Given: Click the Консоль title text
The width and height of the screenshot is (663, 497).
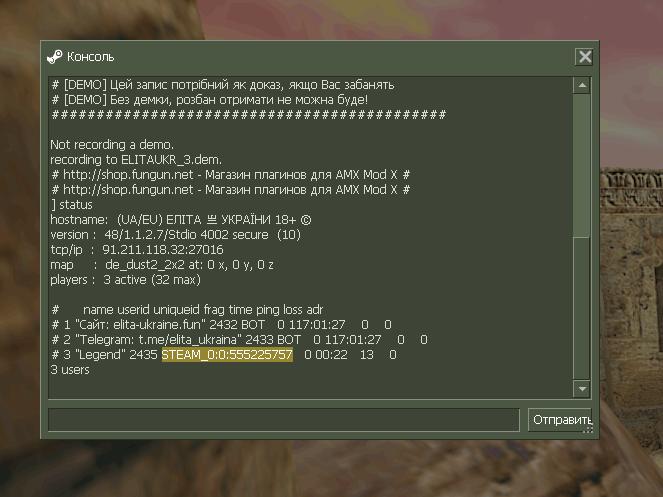Looking at the screenshot, I should tap(90, 57).
